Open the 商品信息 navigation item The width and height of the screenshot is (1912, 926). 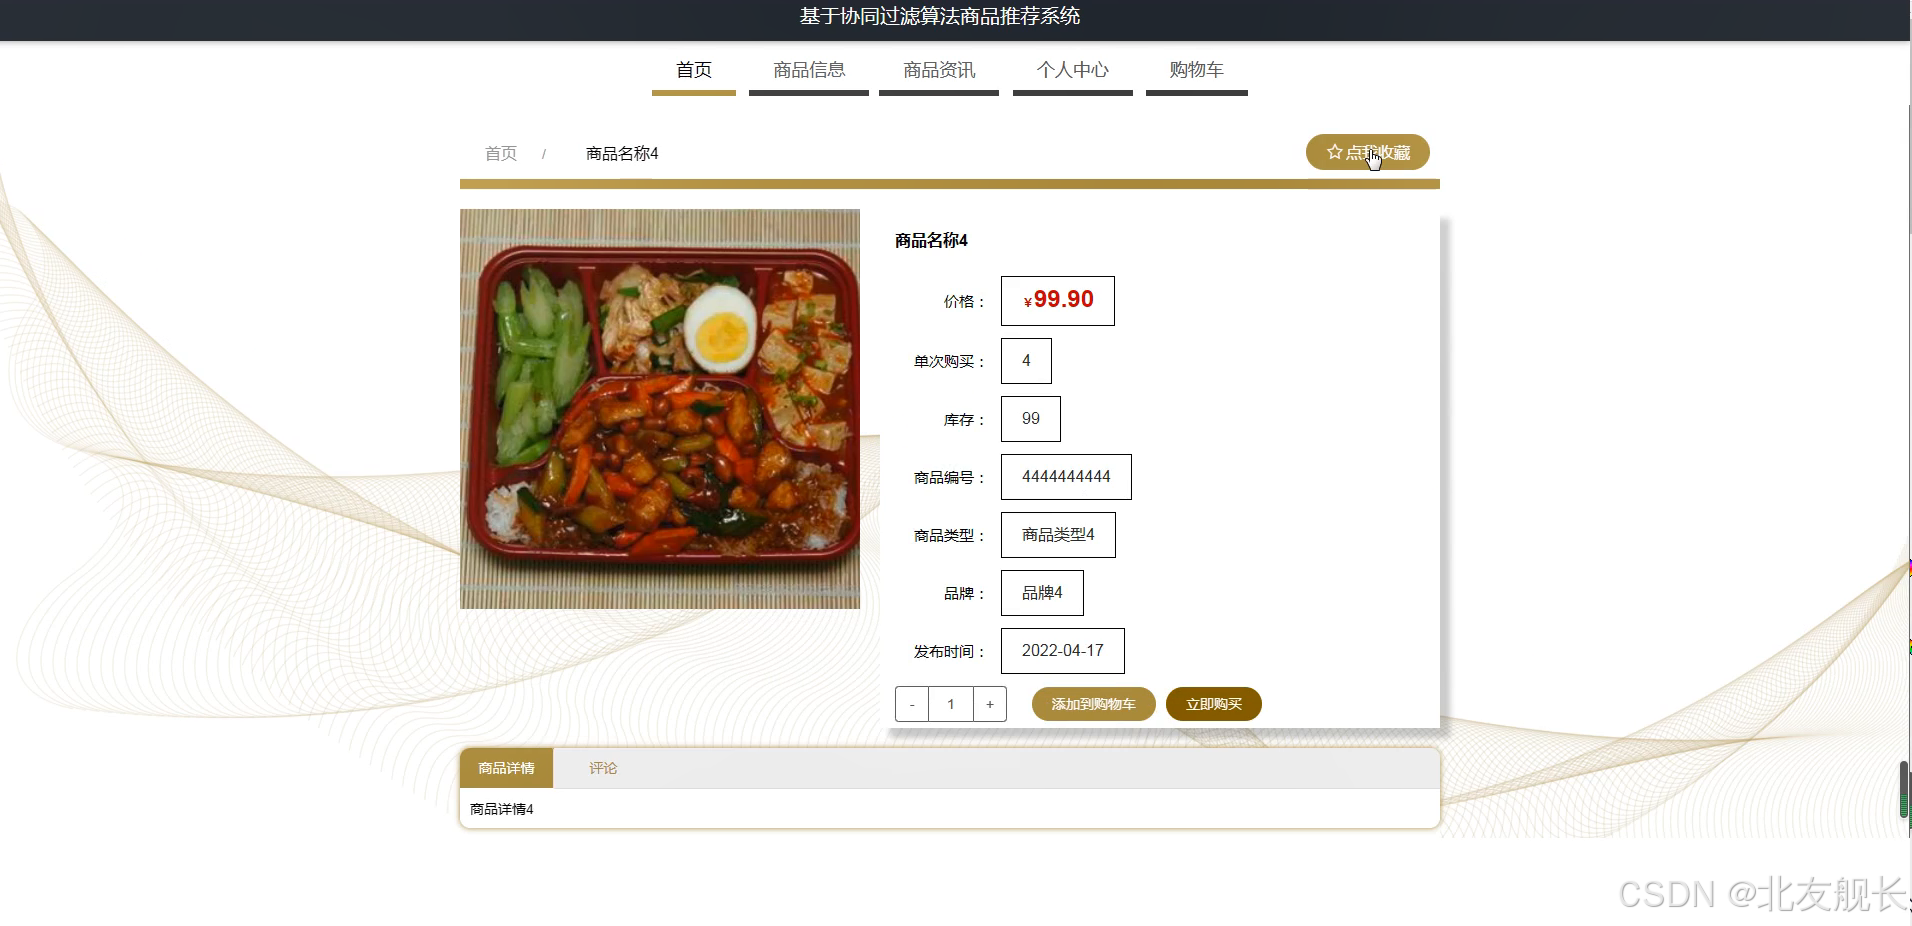tap(808, 70)
